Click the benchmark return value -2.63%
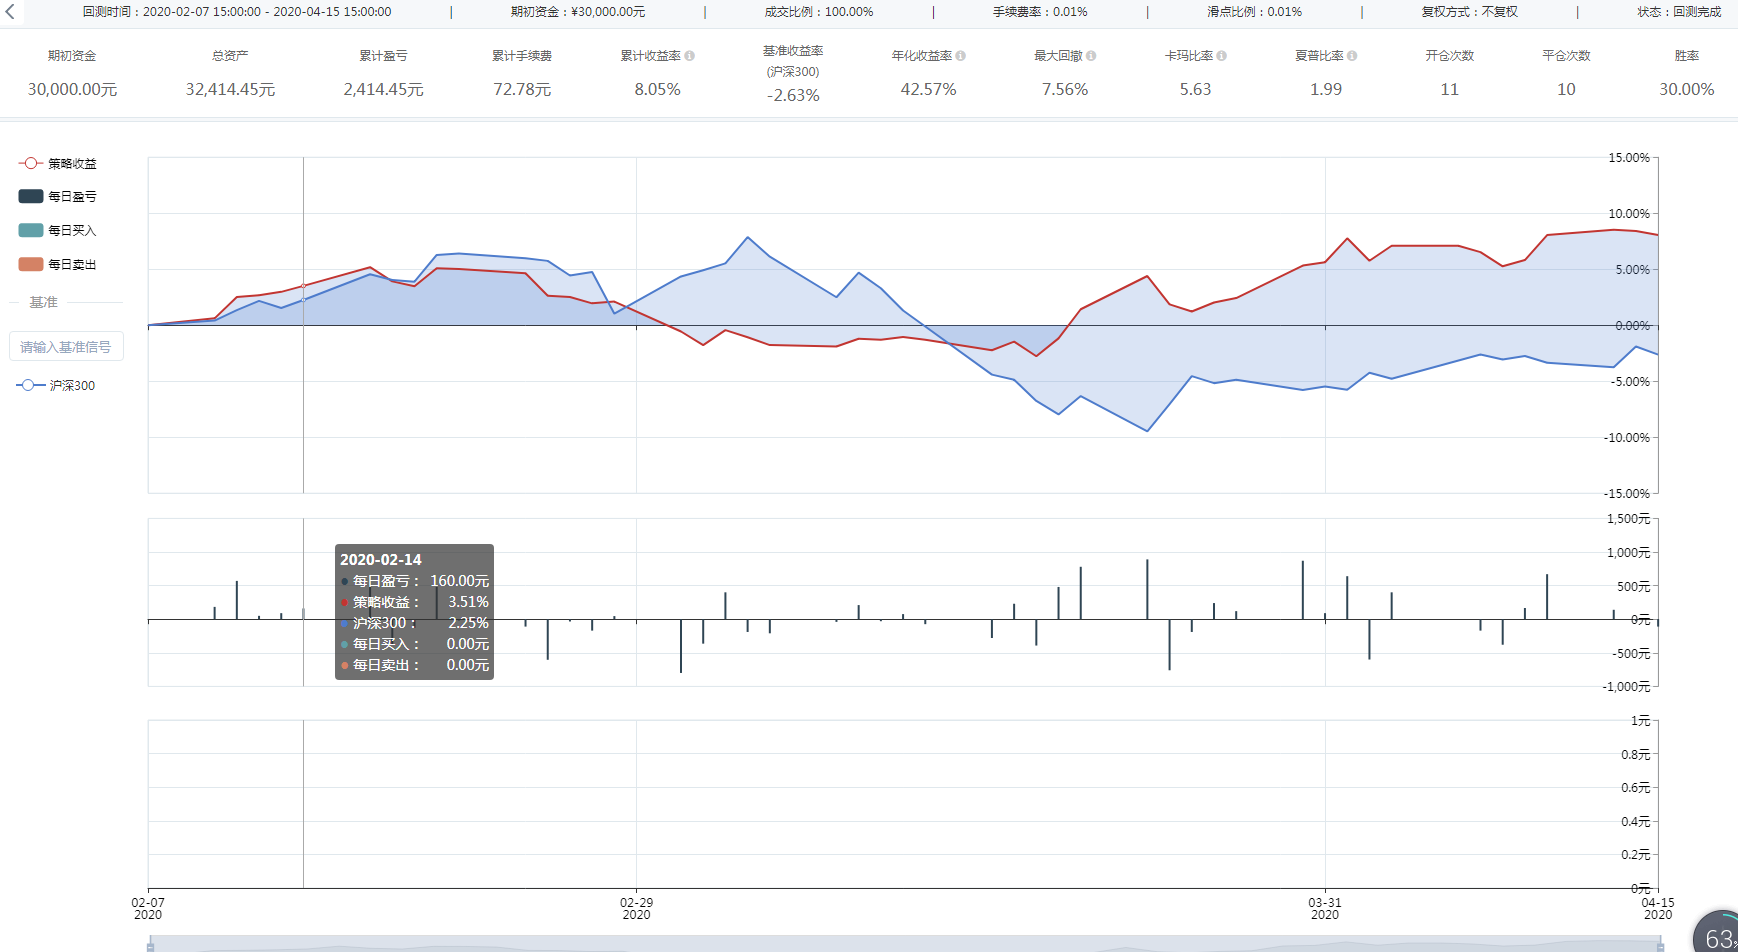Screen dimensions: 1738x952 click(x=793, y=96)
